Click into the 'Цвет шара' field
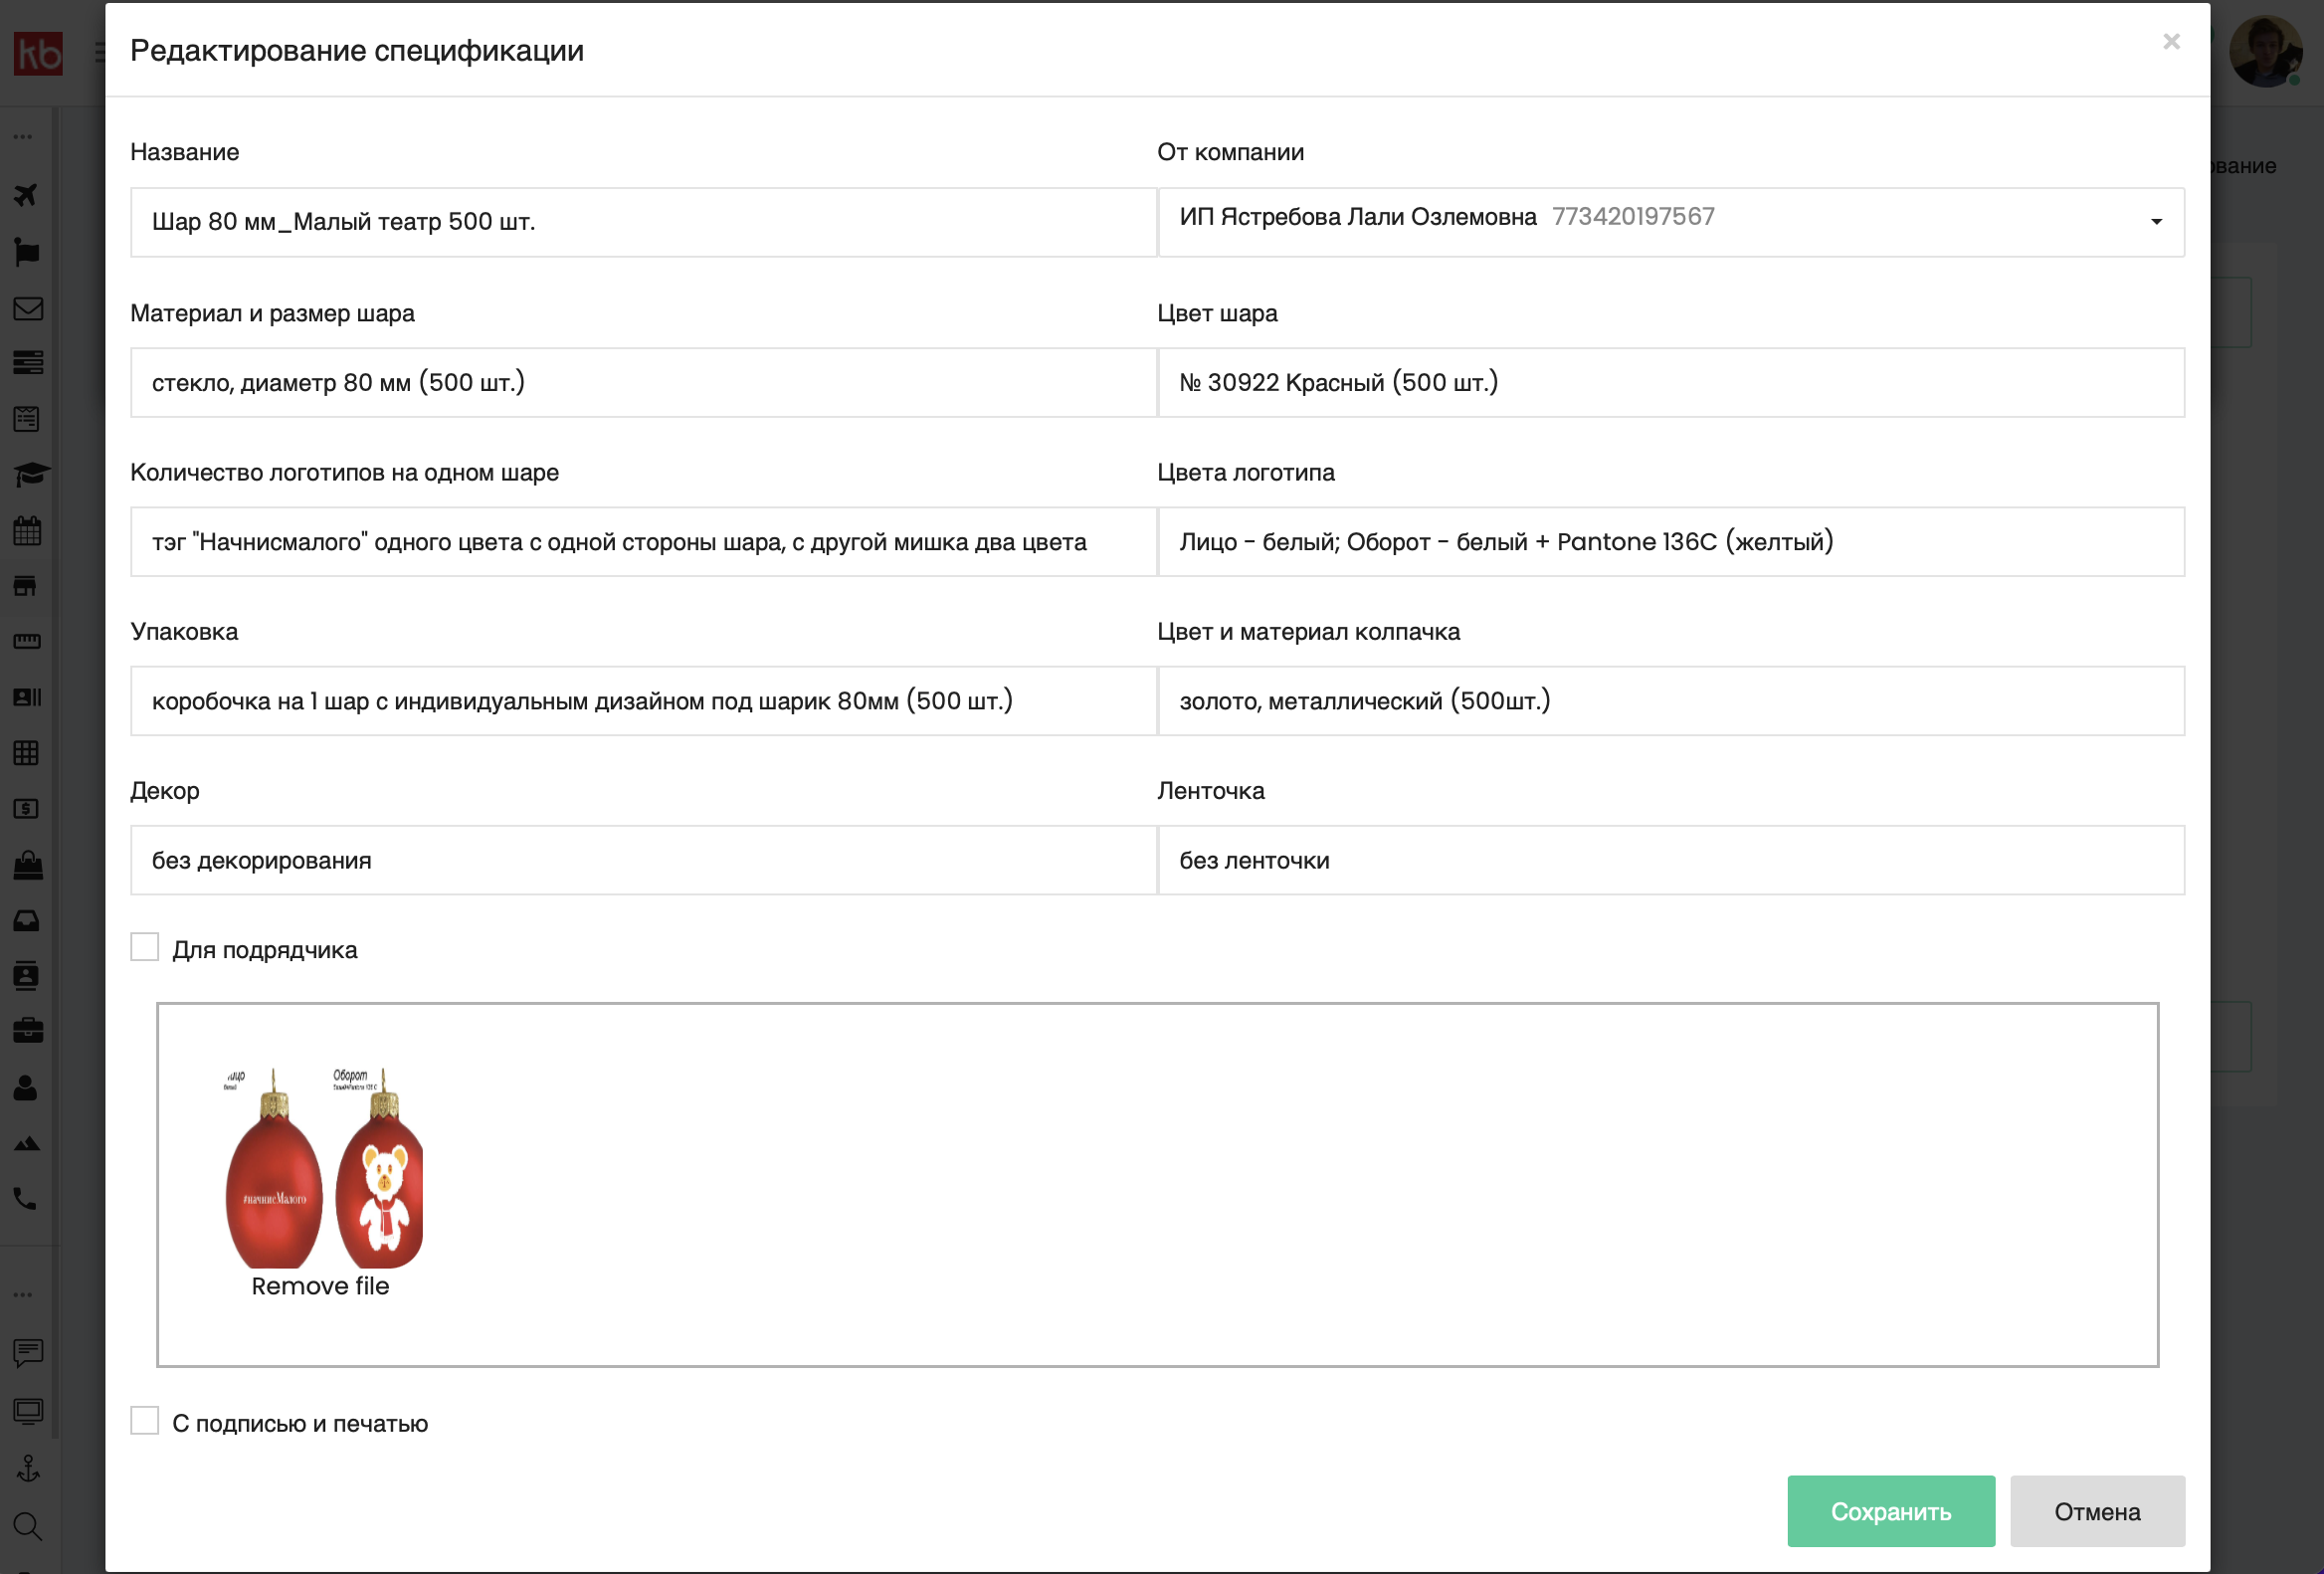 click(x=1670, y=382)
